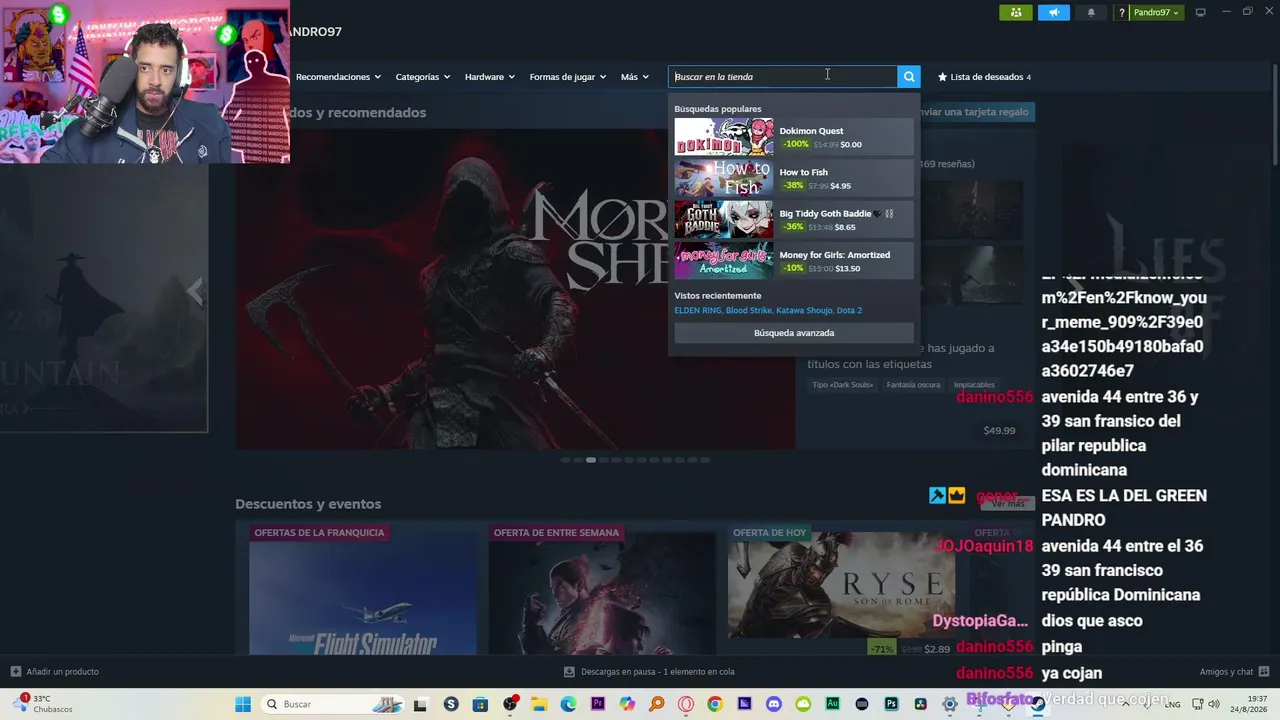Image resolution: width=1280 pixels, height=720 pixels.
Task: Click the Windows taskbar Buscar box
Action: click(x=334, y=704)
